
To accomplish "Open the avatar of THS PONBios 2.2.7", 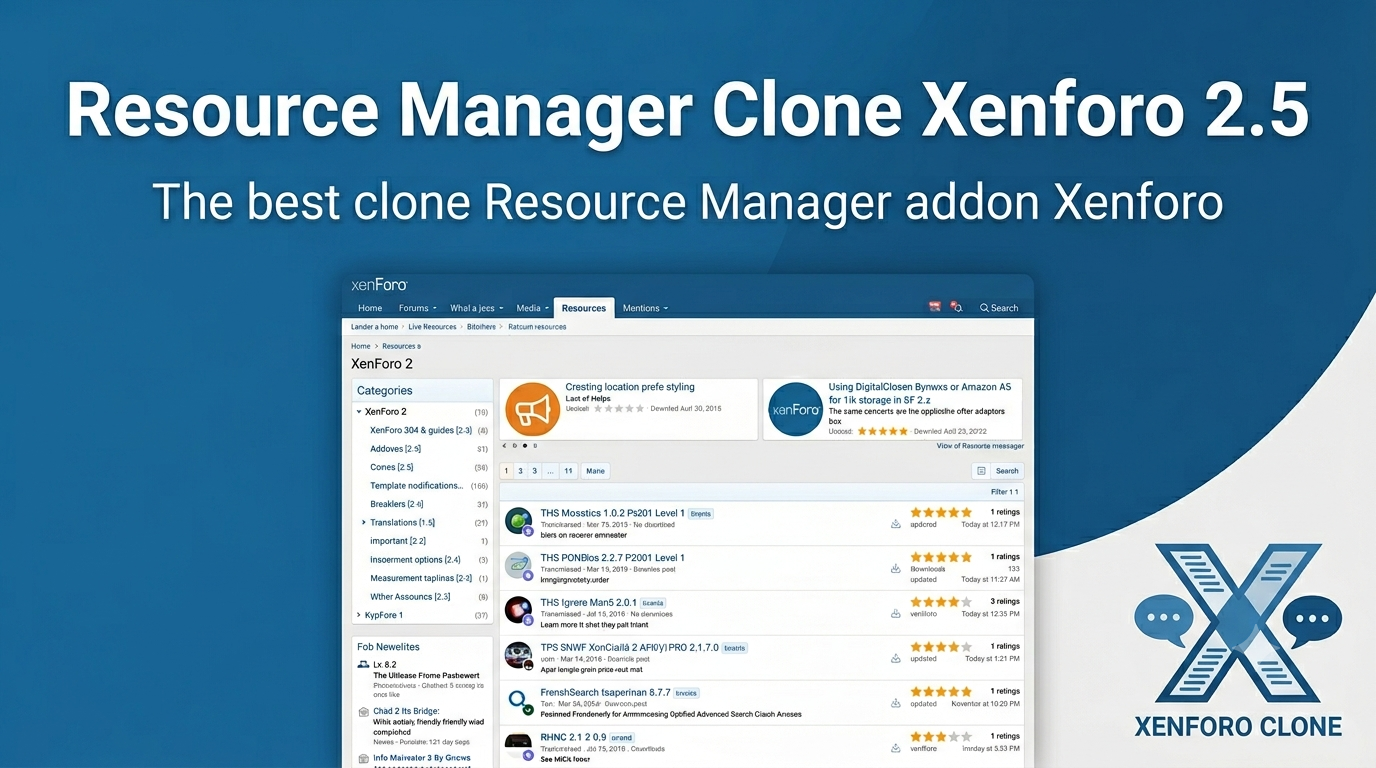I will click(518, 566).
